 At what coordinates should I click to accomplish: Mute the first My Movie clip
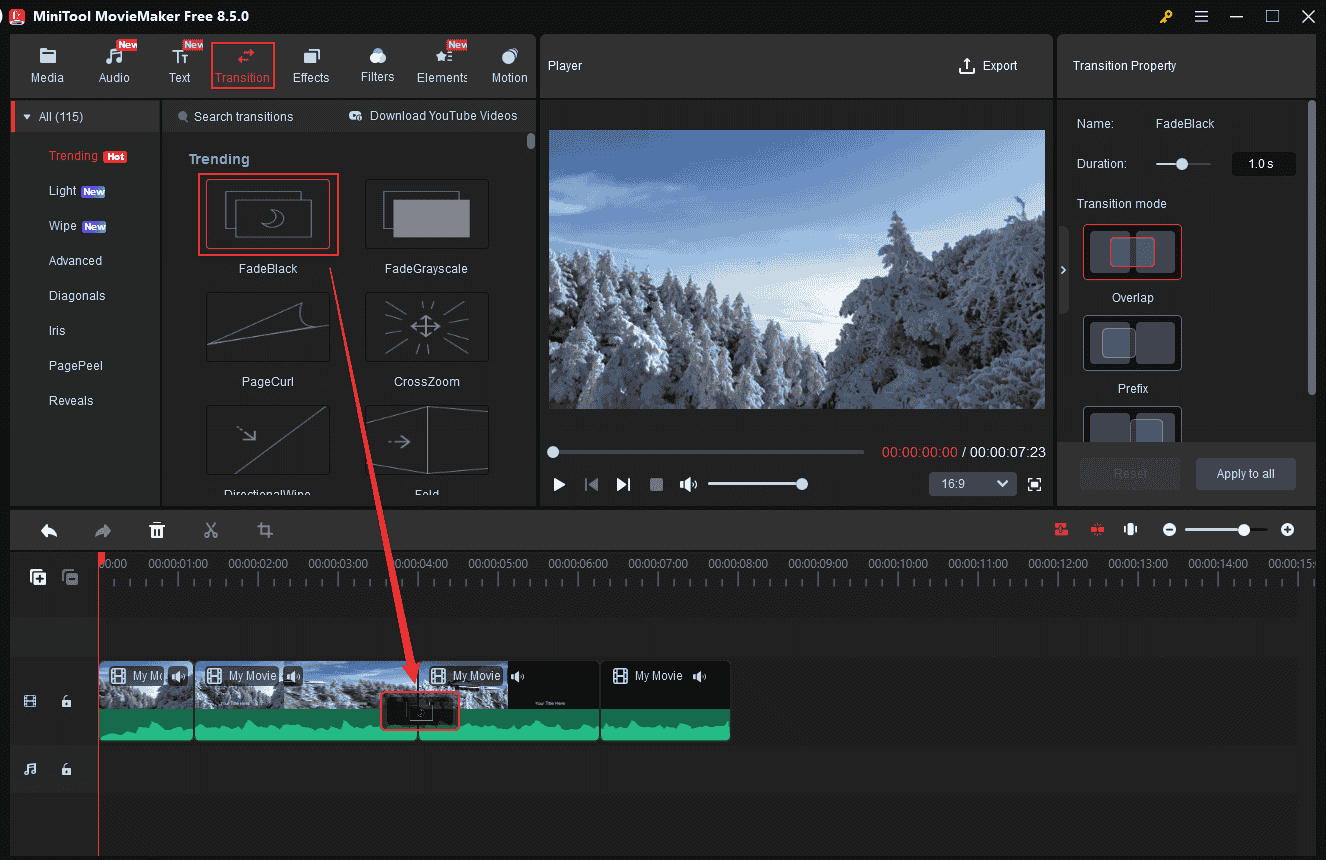tap(178, 675)
